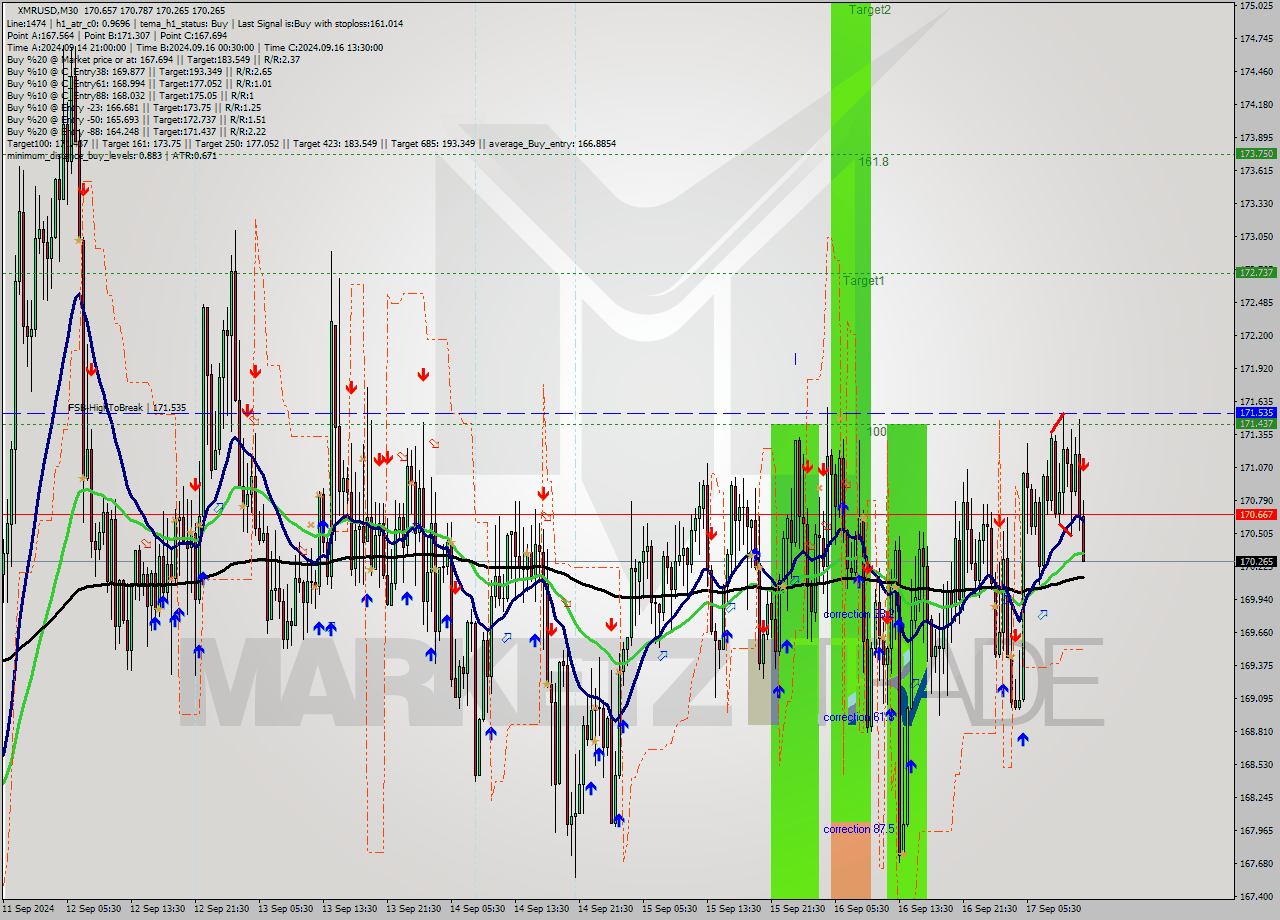Select the FSB-HighToBreak | 171.535 label
1280x920 pixels.
click(127, 408)
